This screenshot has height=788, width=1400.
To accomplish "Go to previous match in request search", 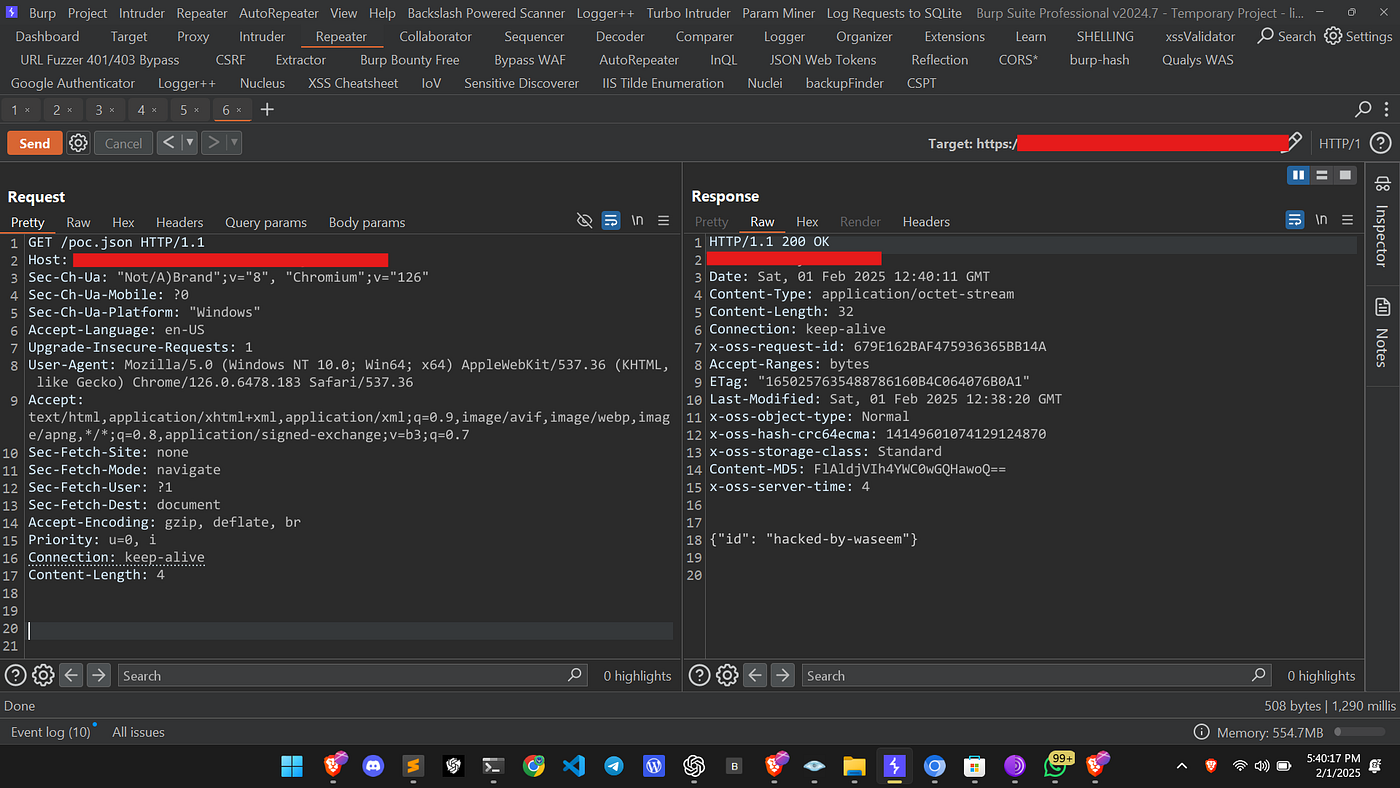I will pos(71,675).
